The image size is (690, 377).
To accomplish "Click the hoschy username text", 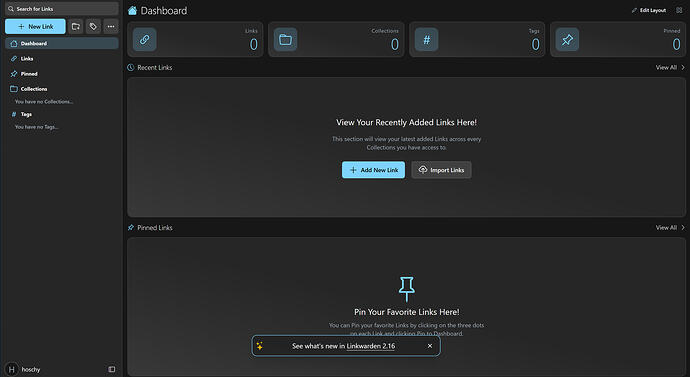I will point(31,370).
